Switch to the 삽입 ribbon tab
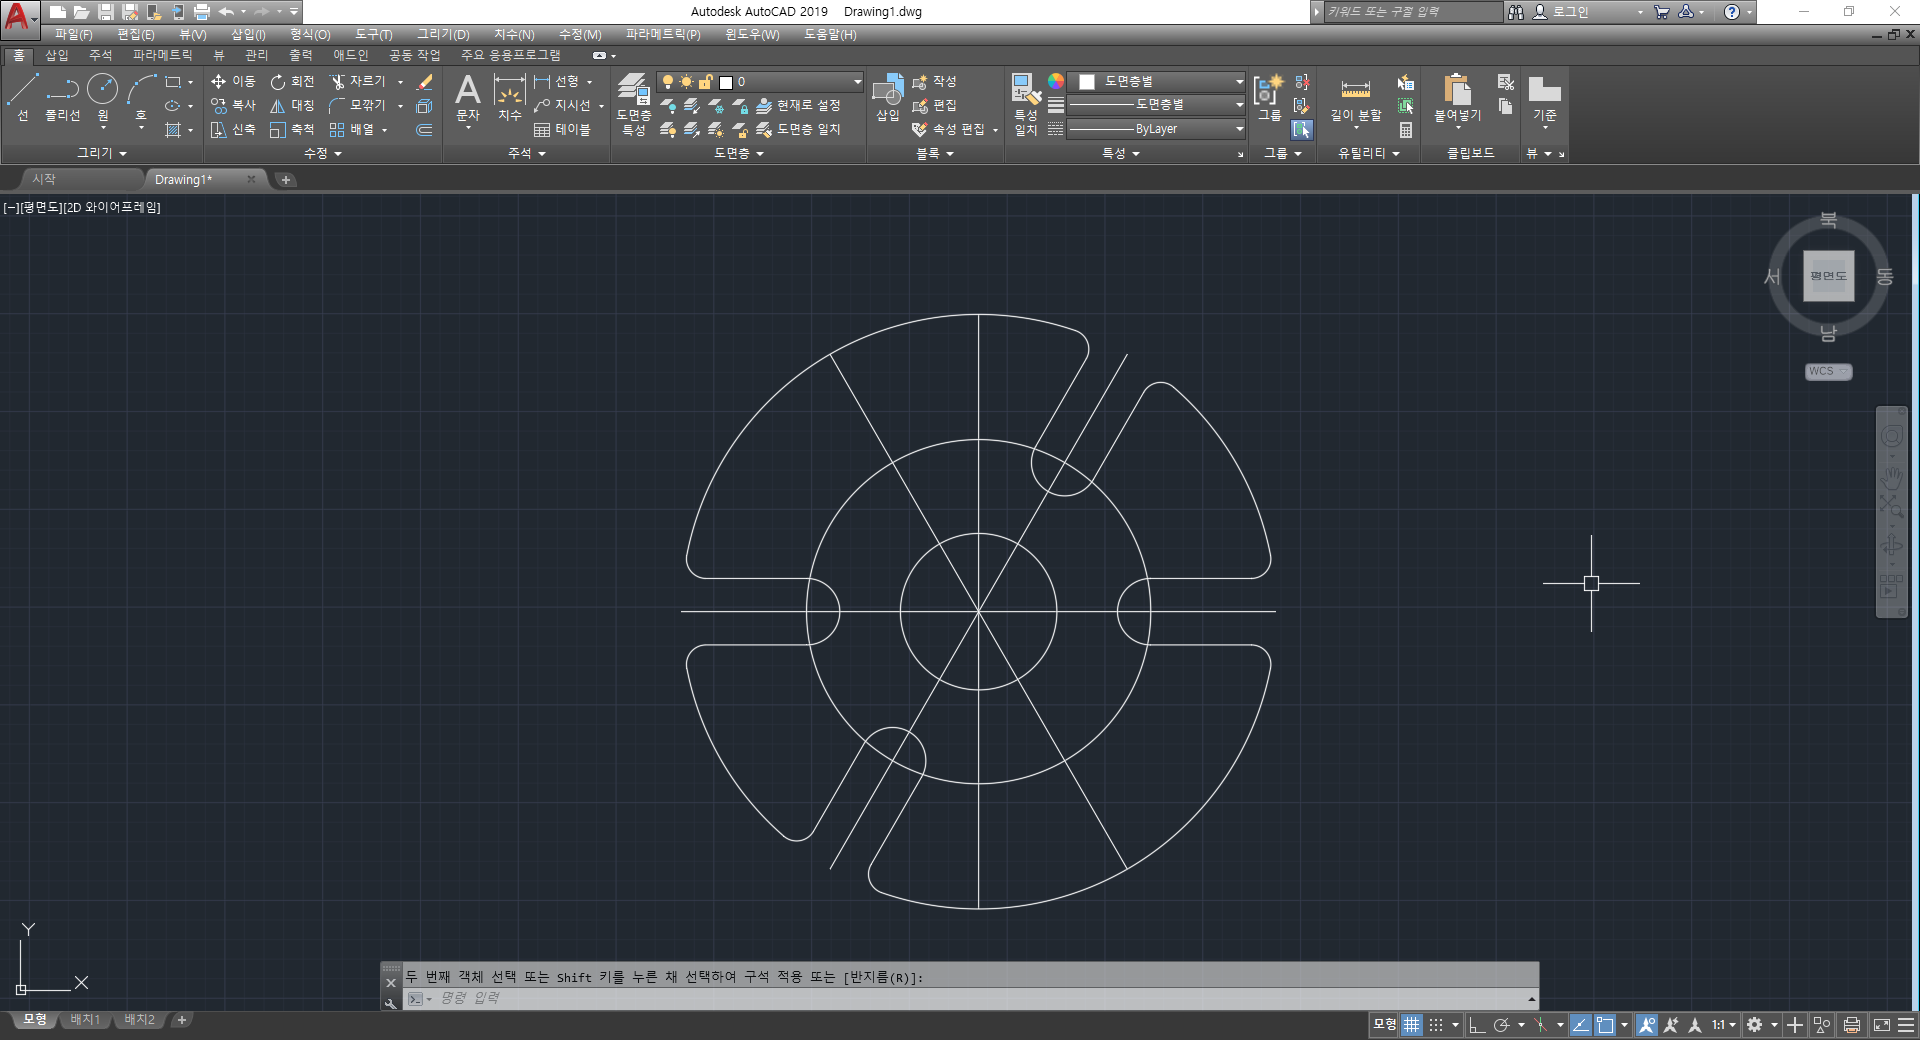This screenshot has height=1040, width=1920. point(57,55)
